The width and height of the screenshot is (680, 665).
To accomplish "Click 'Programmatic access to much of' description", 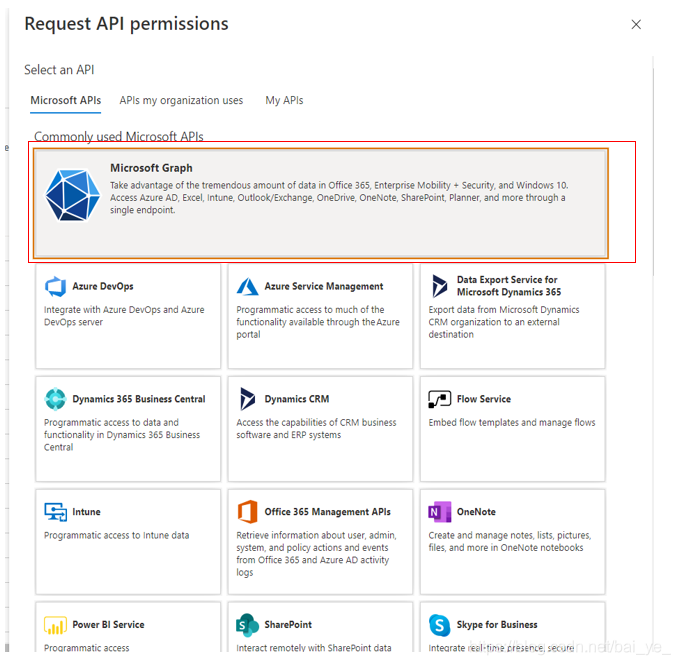I will tap(318, 322).
